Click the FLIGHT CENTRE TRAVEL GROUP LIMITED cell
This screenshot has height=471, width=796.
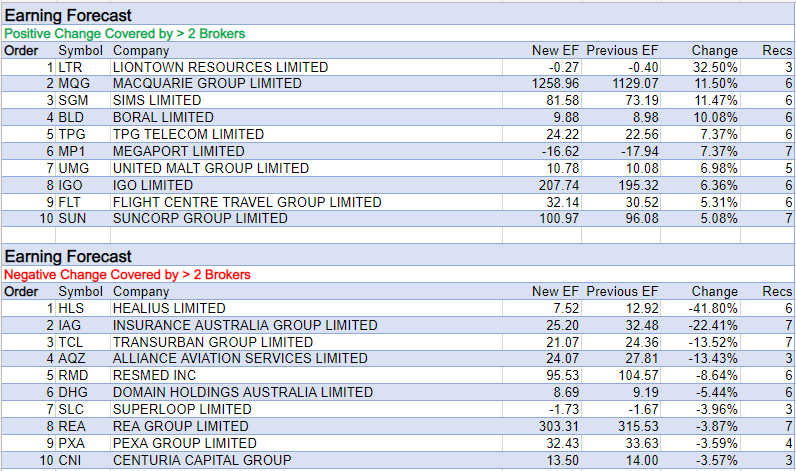pyautogui.click(x=247, y=201)
